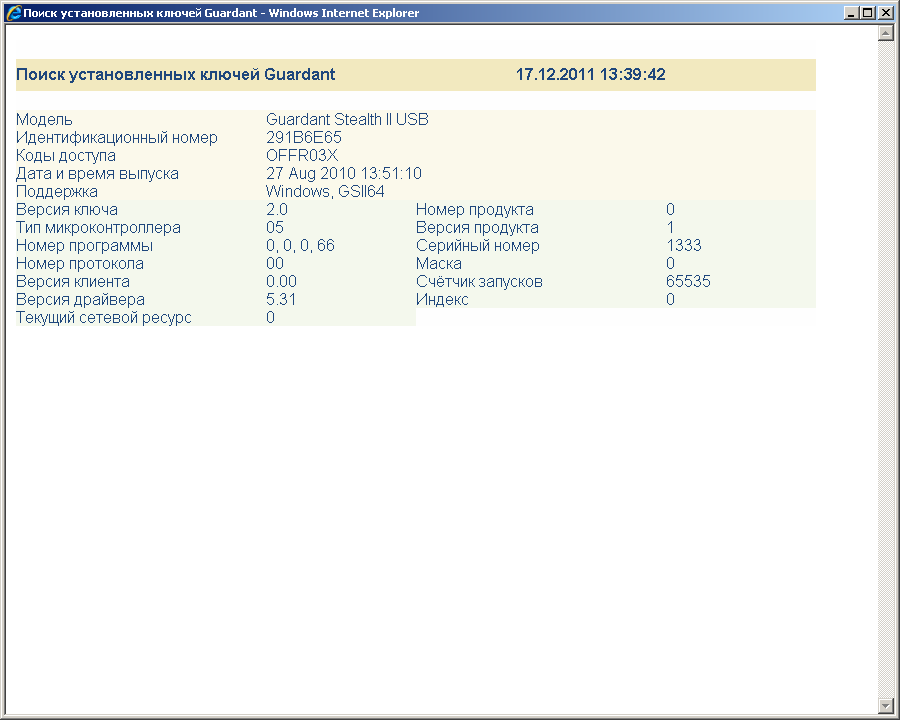
Task: Click the launch counter value 65535
Action: [x=688, y=282]
